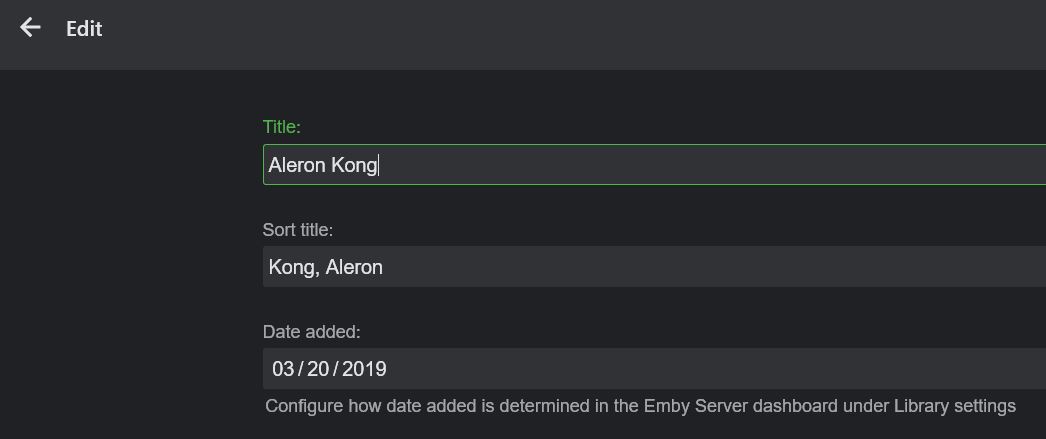Viewport: 1046px width, 439px height.
Task: Click the date added help text
Action: tap(640, 406)
